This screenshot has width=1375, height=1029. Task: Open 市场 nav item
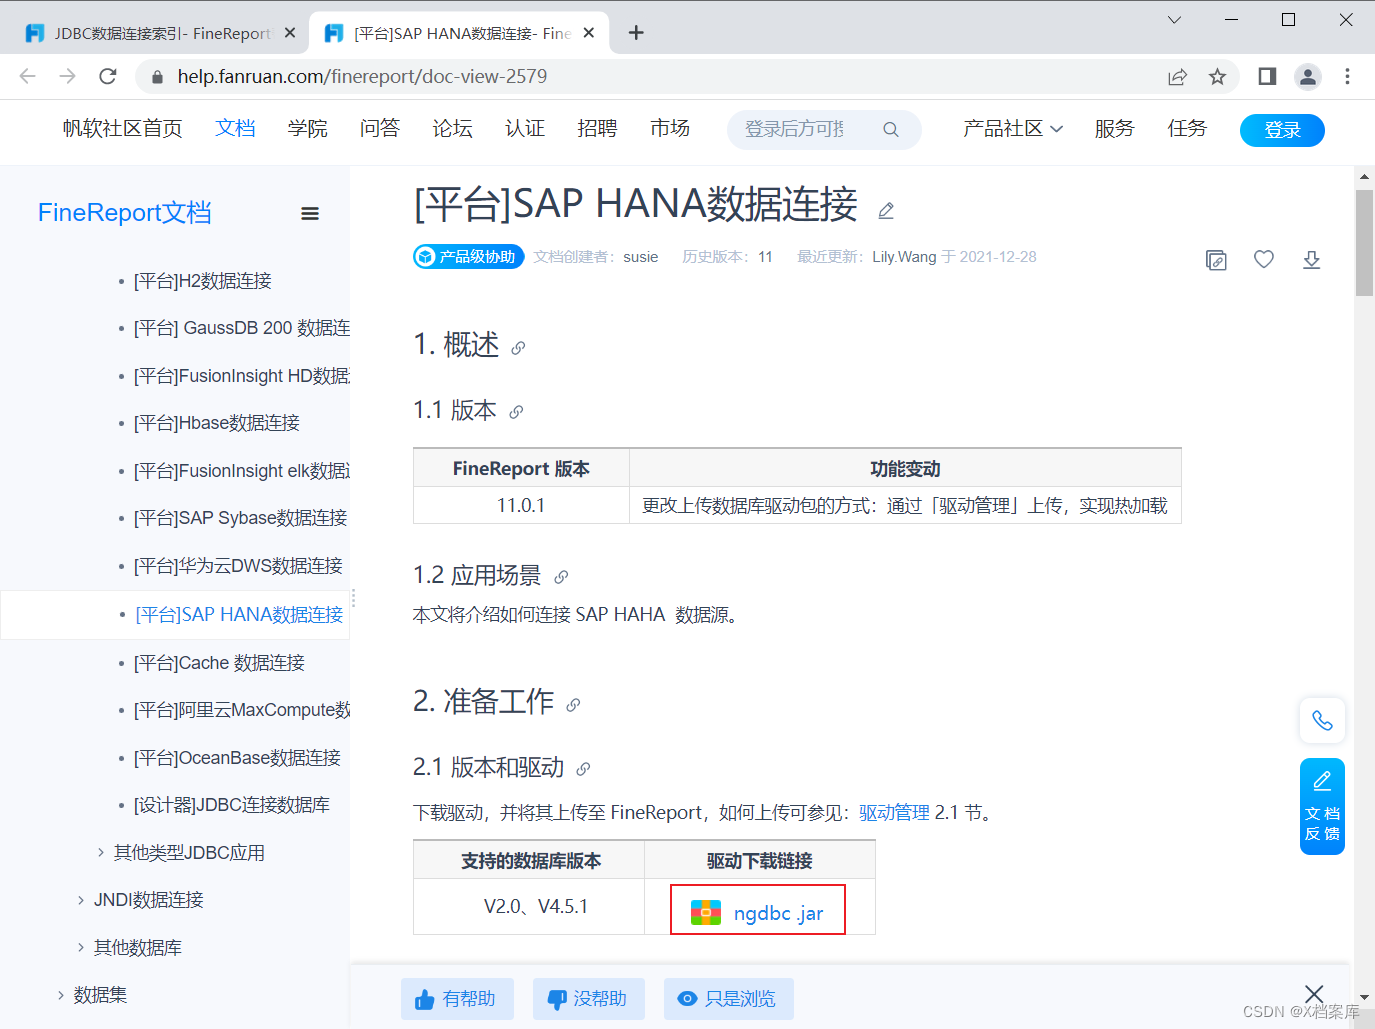tap(670, 129)
